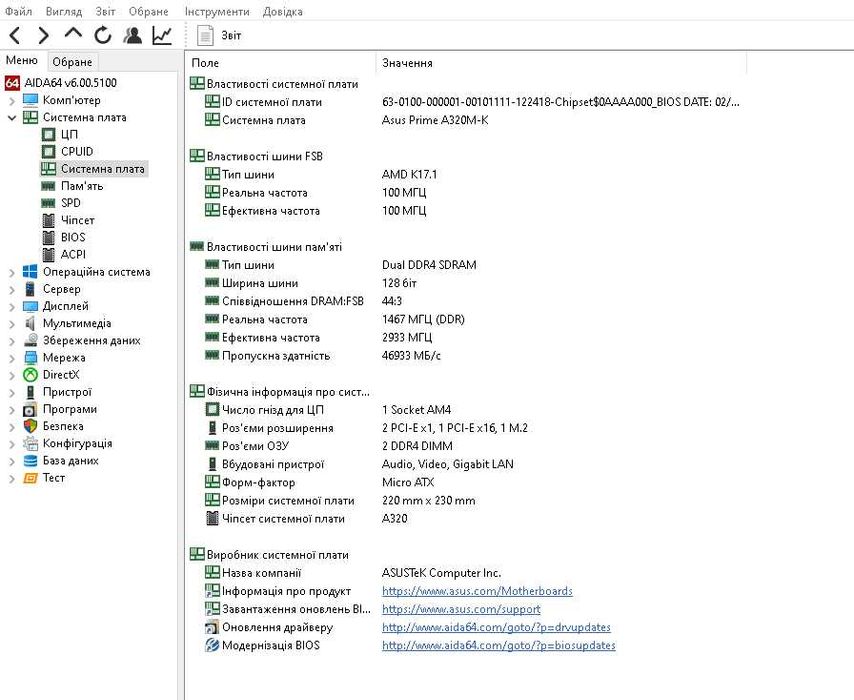Select the AIDA64 v6.00.5100 root node

coord(70,83)
